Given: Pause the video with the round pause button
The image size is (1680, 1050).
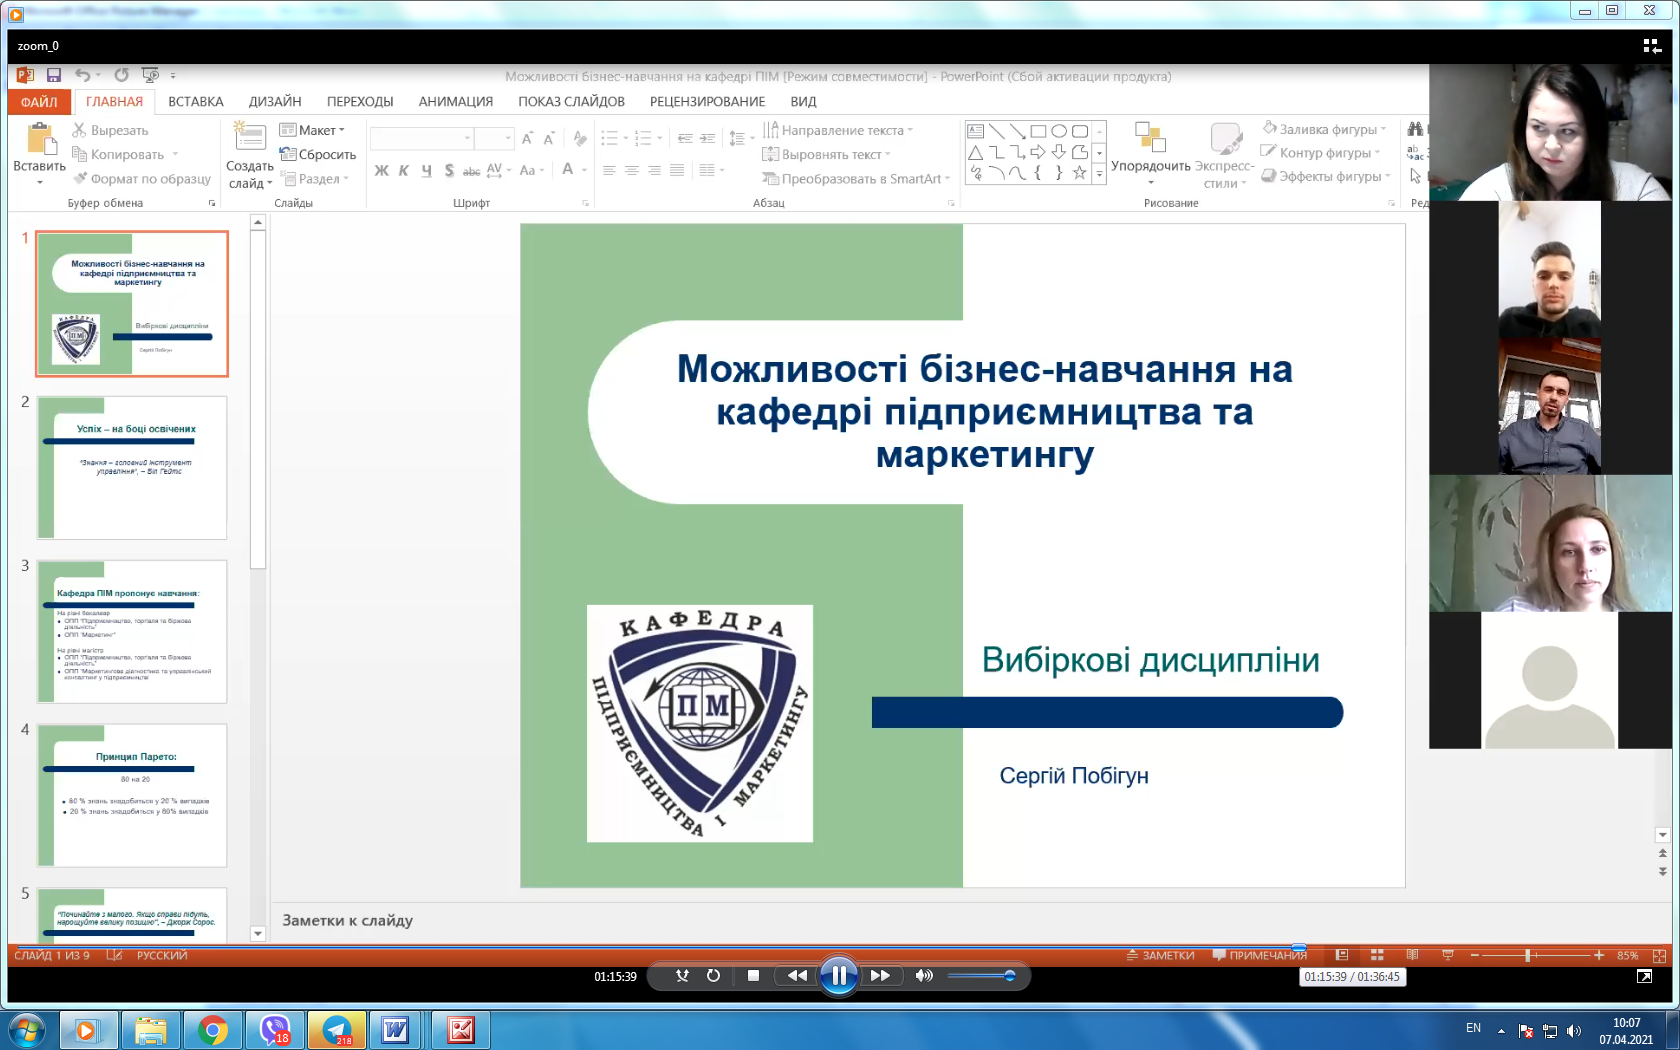Looking at the screenshot, I should [x=838, y=976].
